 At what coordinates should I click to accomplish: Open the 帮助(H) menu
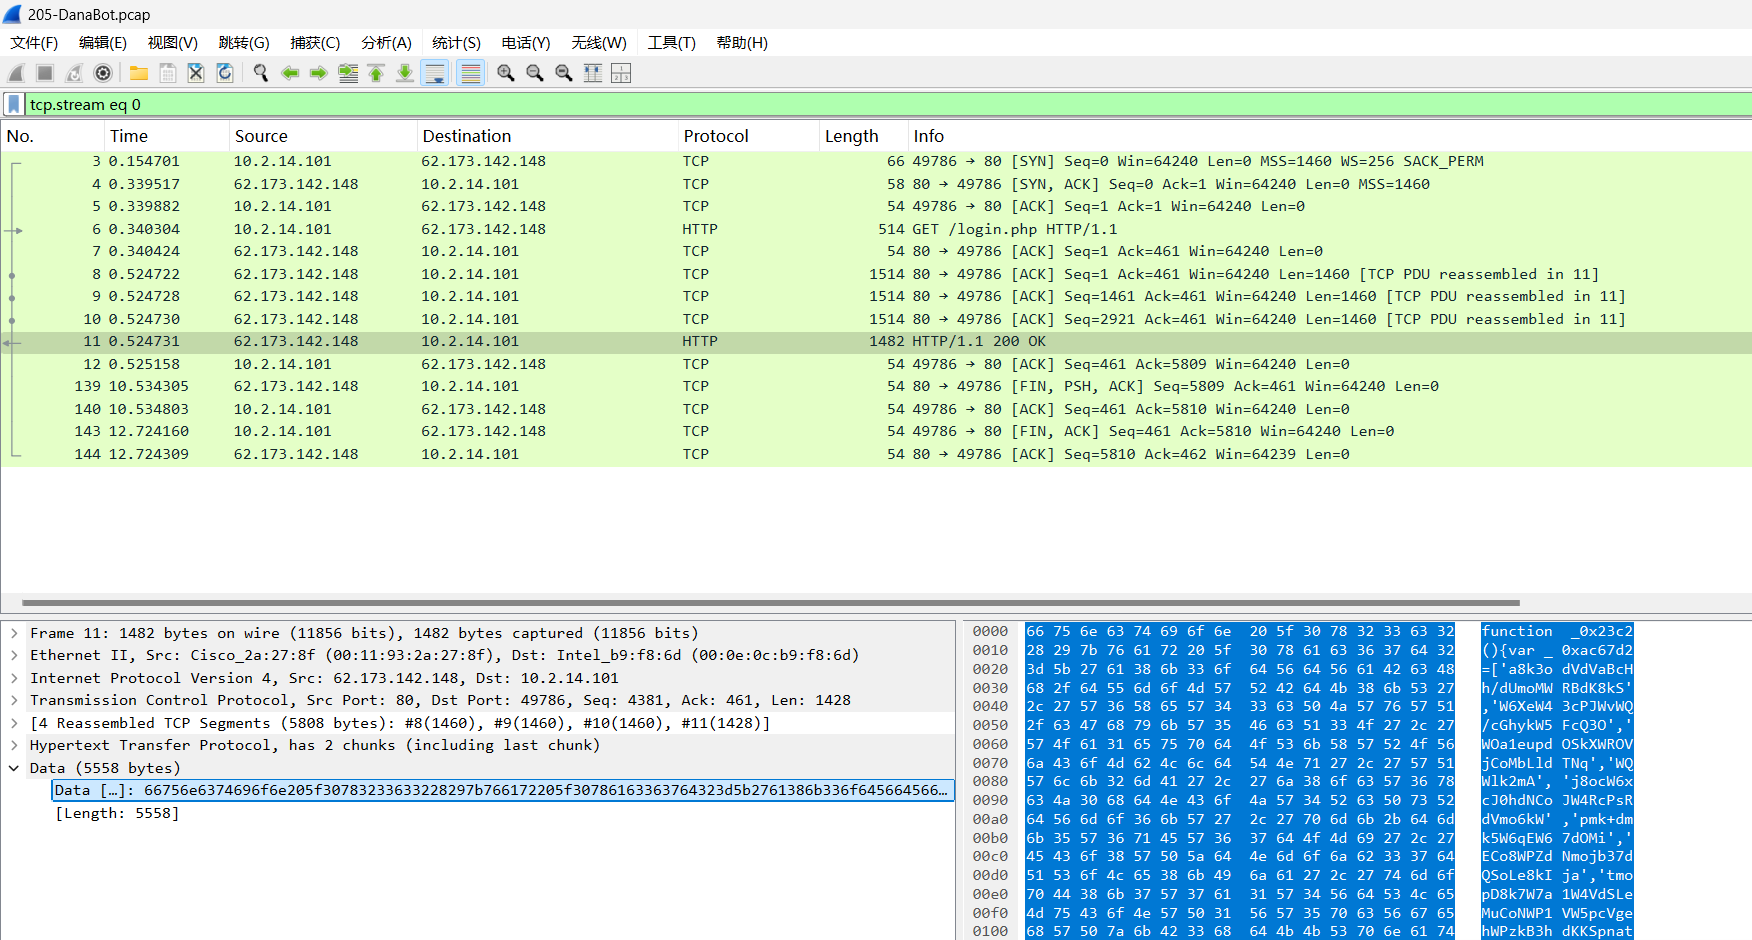pyautogui.click(x=742, y=43)
